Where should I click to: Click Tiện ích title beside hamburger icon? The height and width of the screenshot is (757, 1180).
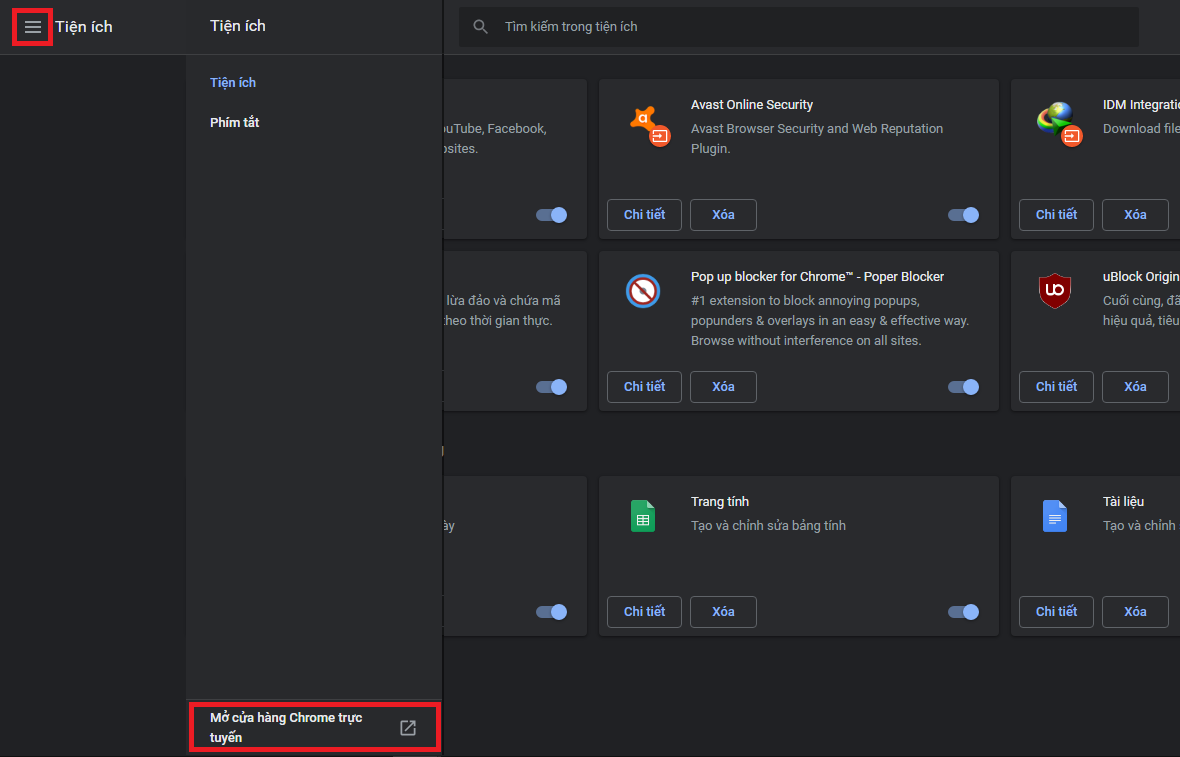(x=84, y=27)
